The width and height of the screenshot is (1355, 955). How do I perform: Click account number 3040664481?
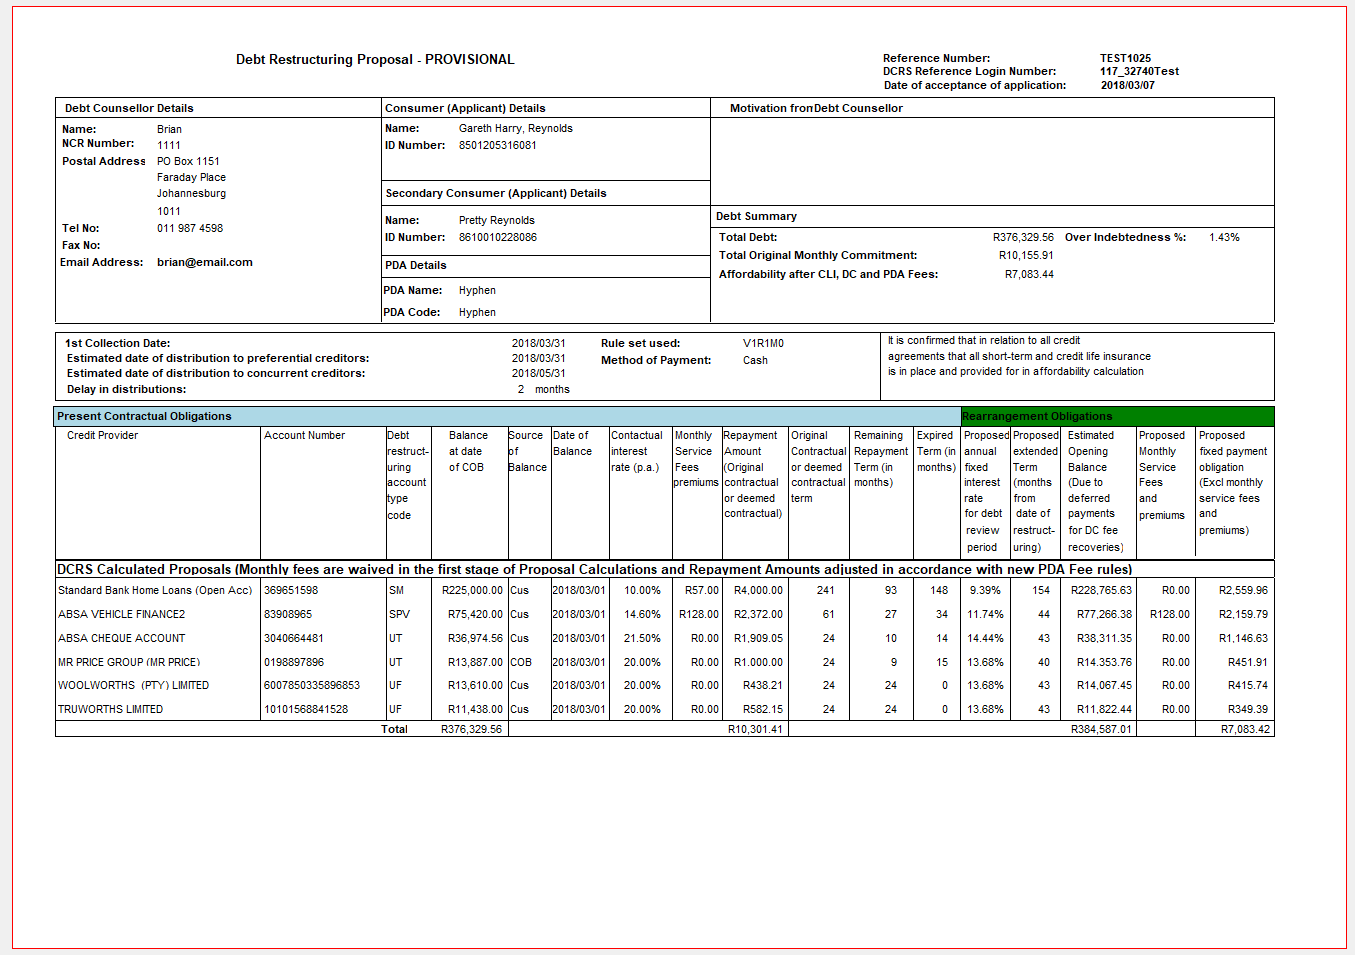click(x=294, y=638)
